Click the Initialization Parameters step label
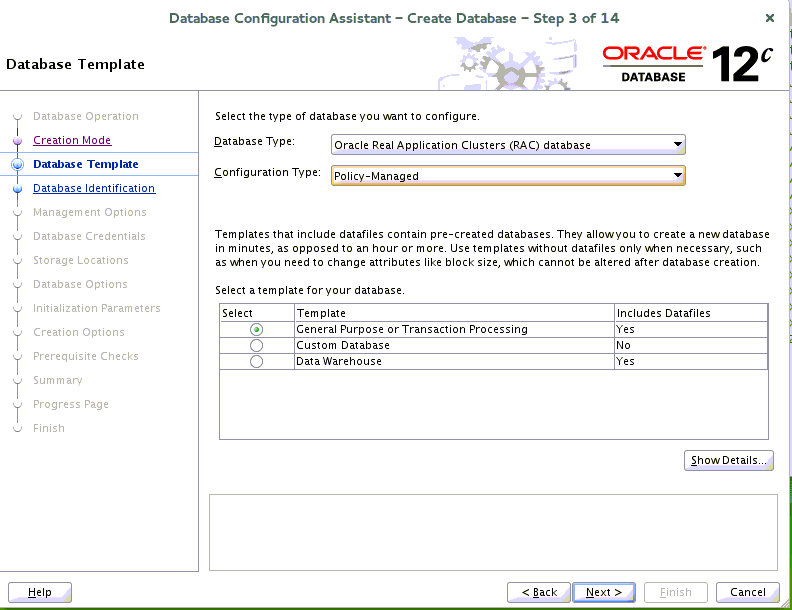792x610 pixels. [96, 308]
